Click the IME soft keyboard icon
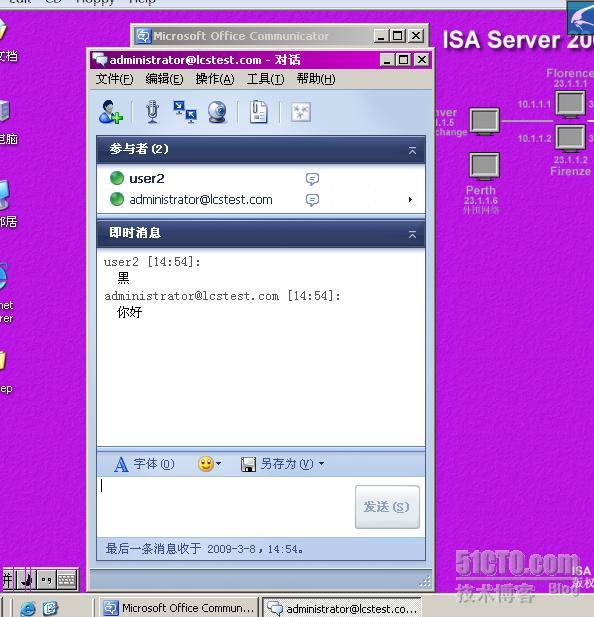The height and width of the screenshot is (617, 594). pos(66,580)
